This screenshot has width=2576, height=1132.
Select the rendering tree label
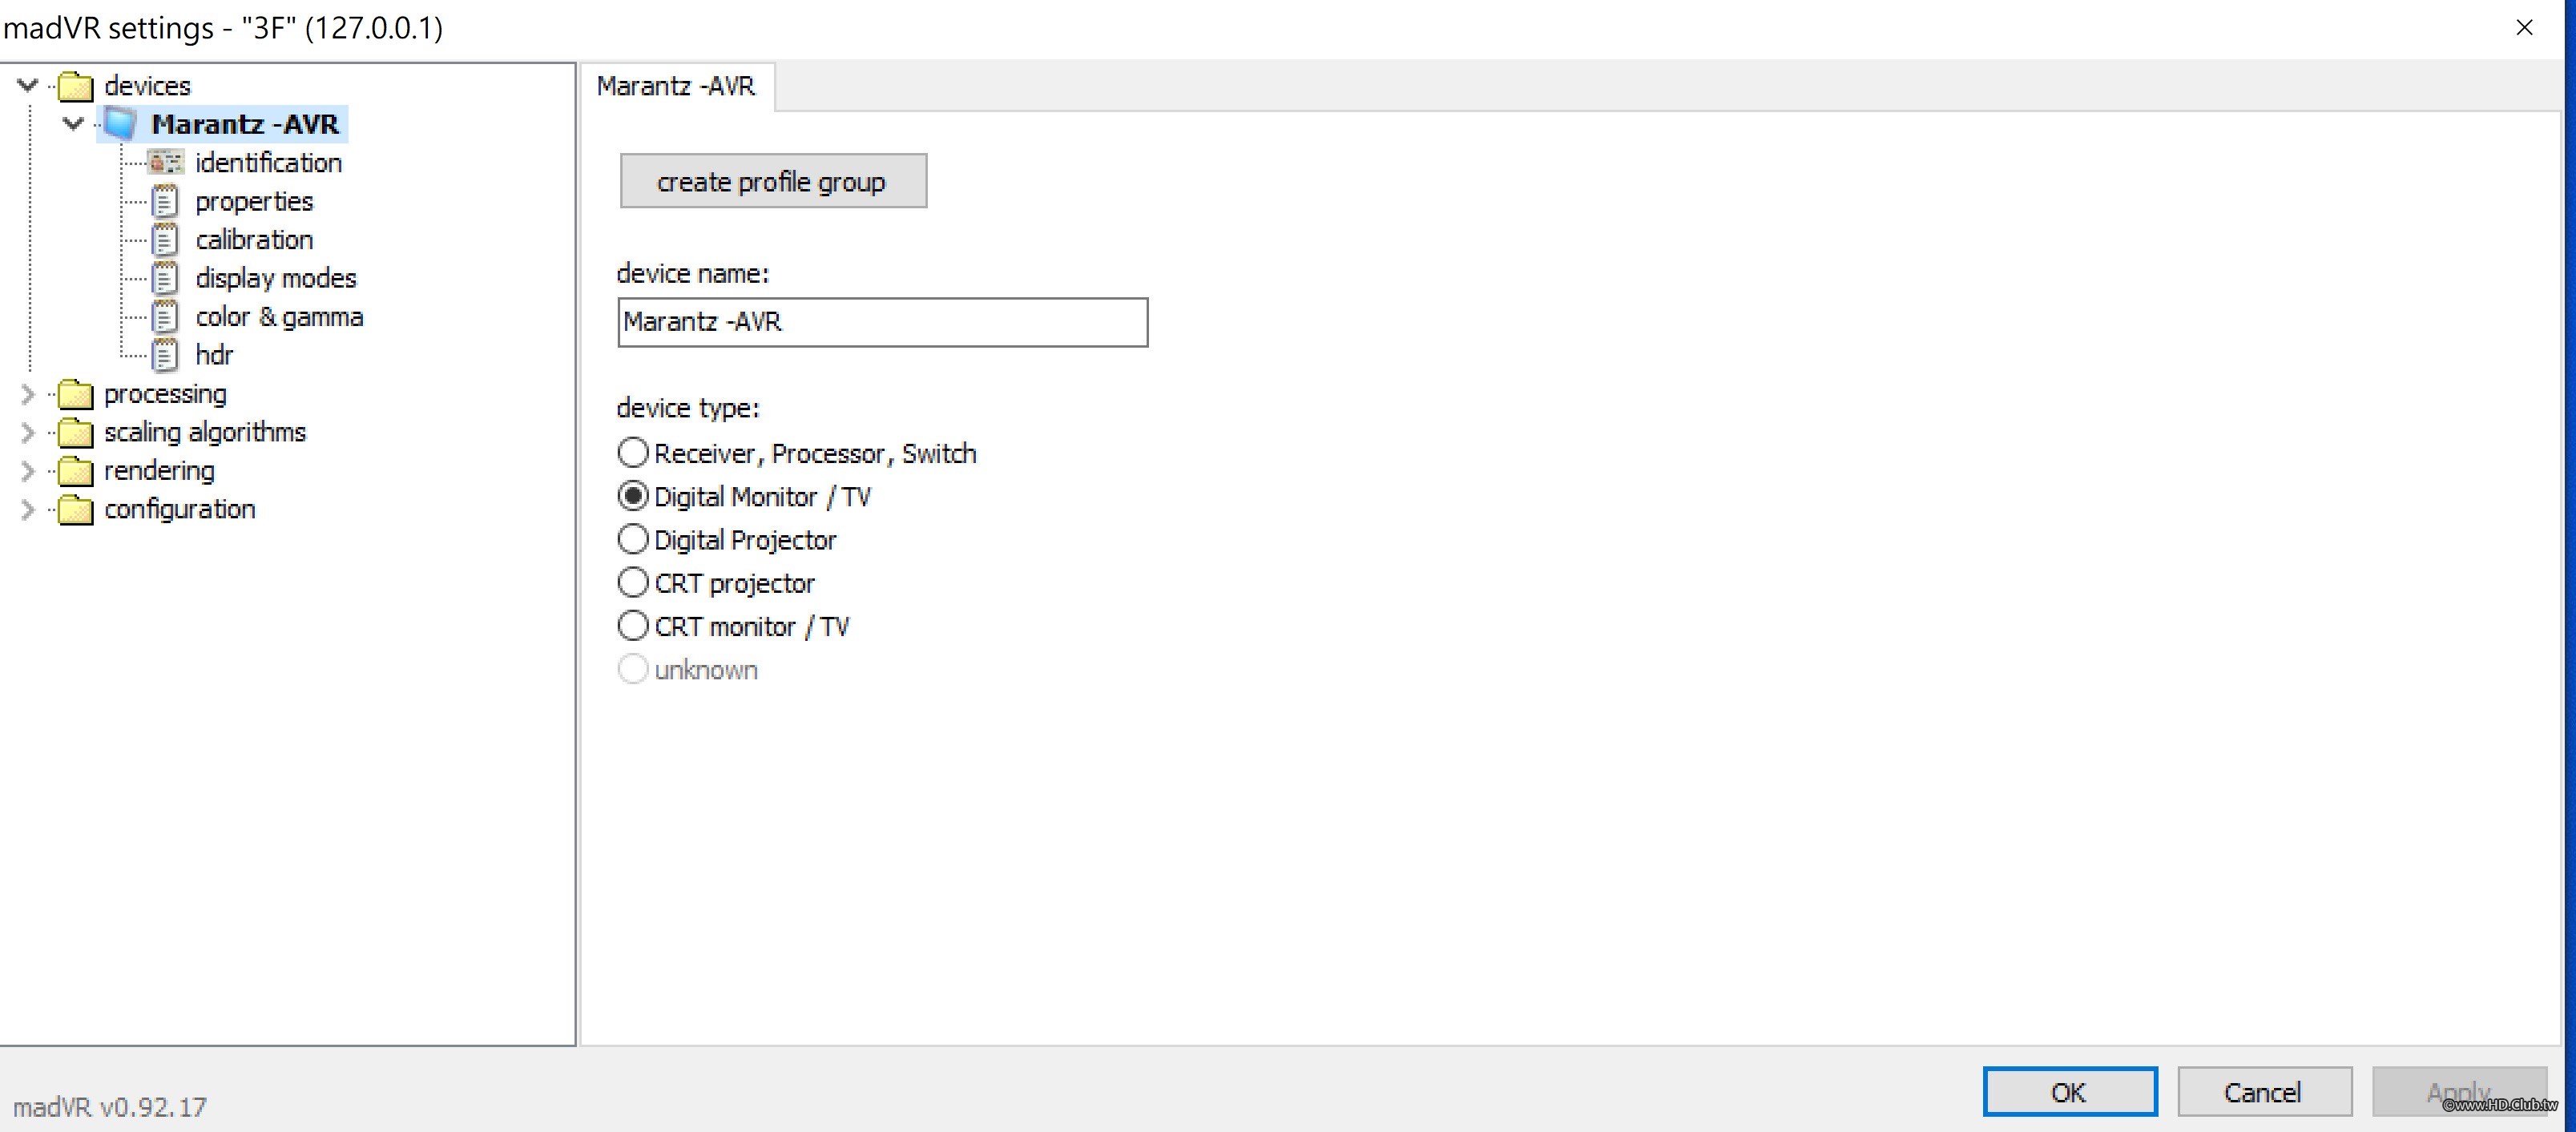point(159,471)
